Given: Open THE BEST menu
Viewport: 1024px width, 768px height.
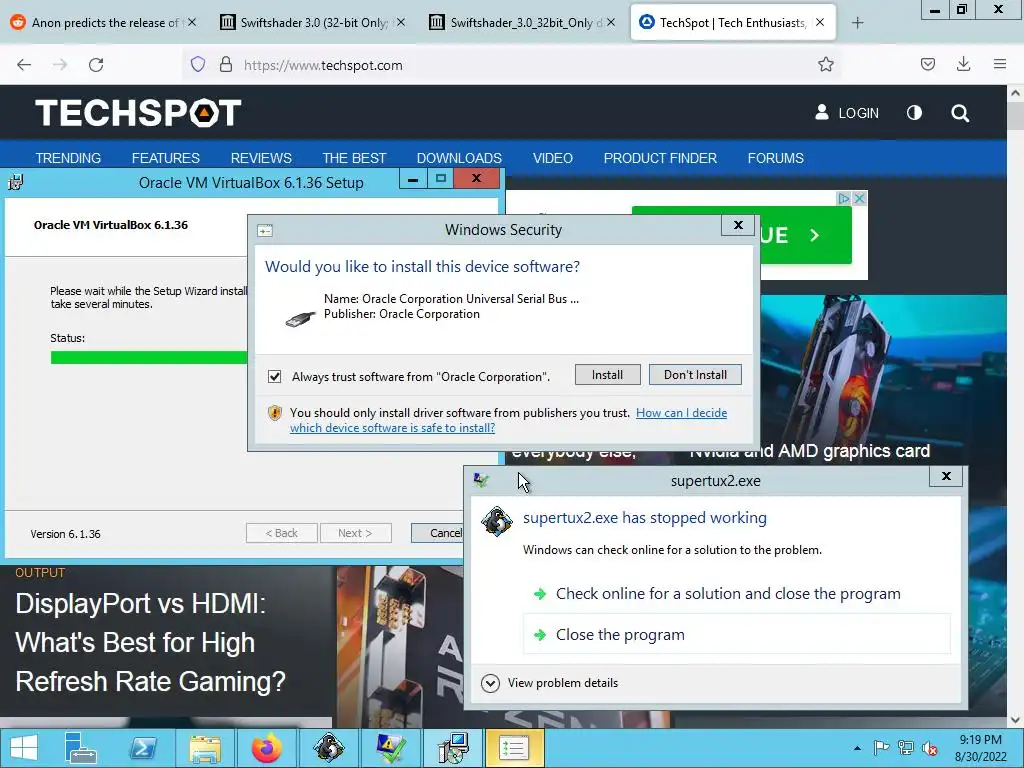Looking at the screenshot, I should (355, 158).
